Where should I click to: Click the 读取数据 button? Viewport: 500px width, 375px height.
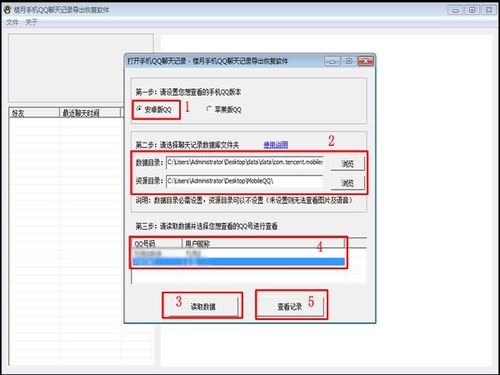pyautogui.click(x=203, y=306)
